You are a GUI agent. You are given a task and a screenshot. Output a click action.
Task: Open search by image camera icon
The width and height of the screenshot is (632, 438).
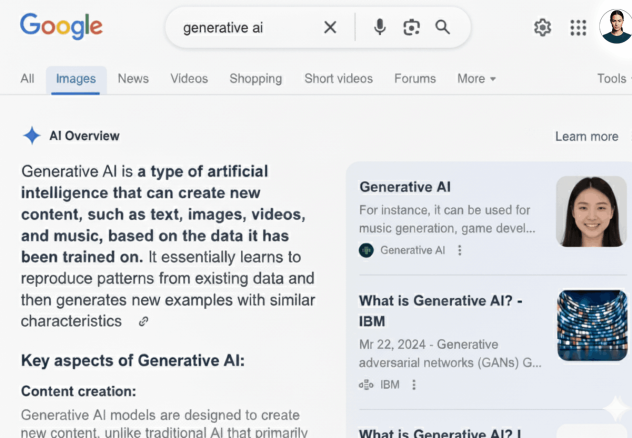[411, 28]
